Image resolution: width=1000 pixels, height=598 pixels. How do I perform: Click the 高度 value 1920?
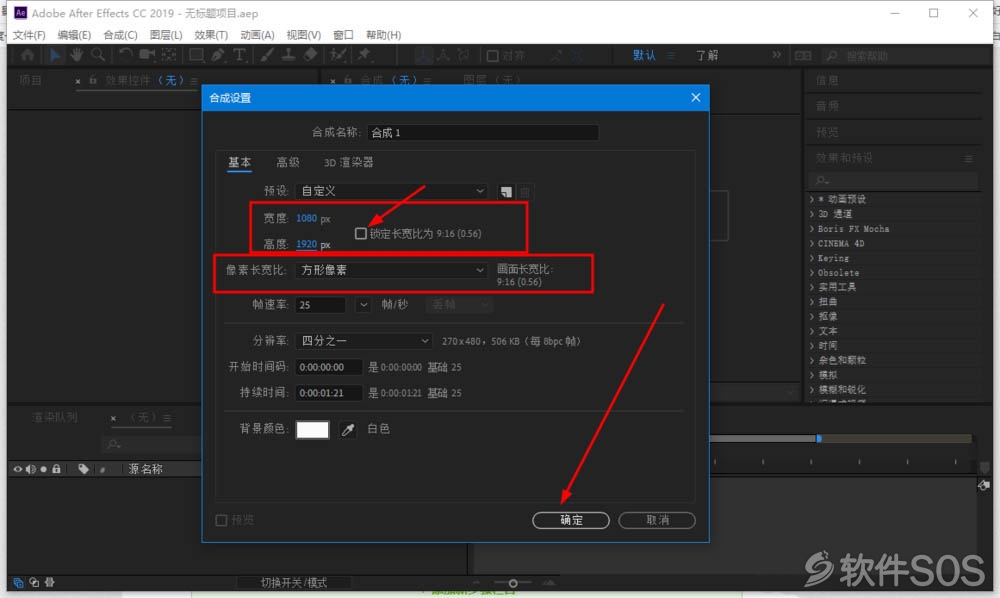tap(306, 244)
